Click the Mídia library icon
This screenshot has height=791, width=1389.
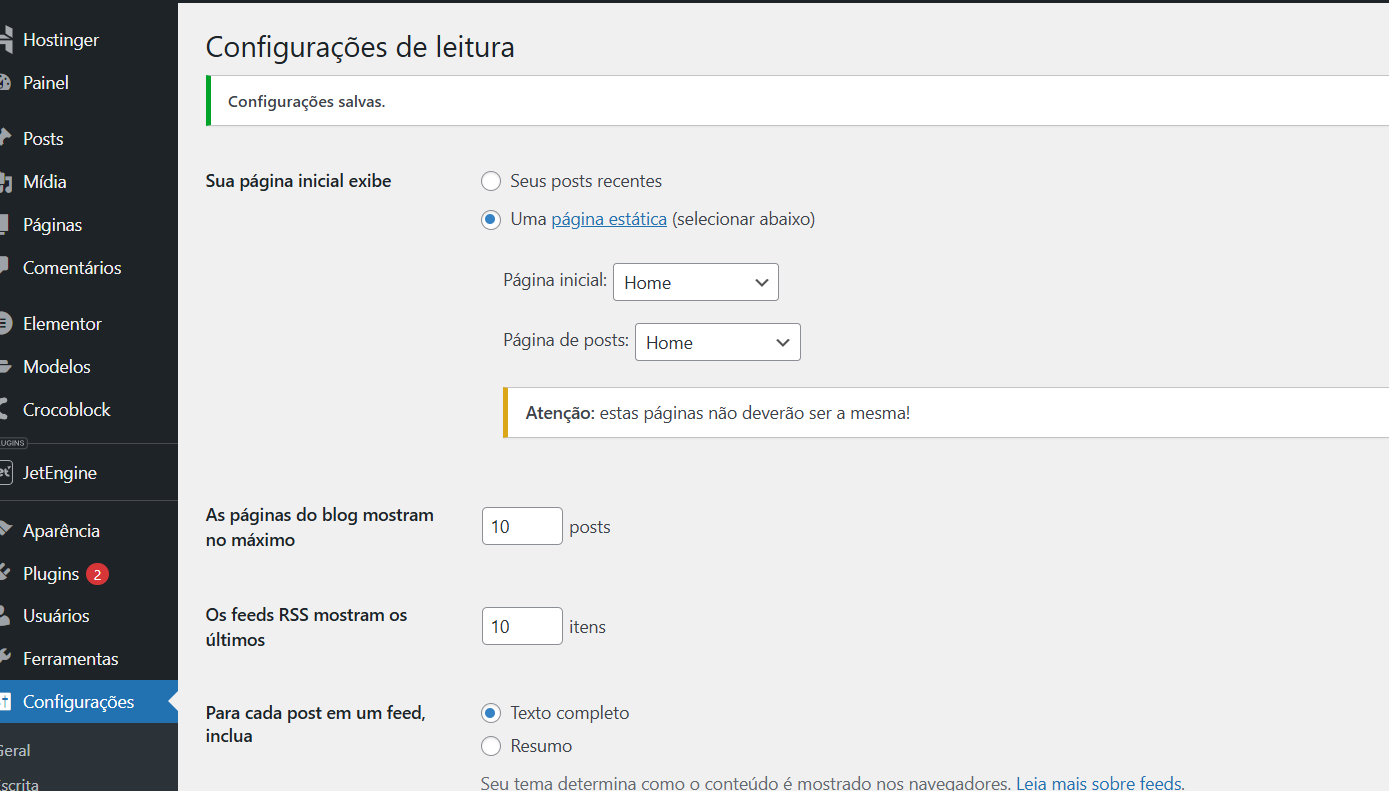click(5, 182)
